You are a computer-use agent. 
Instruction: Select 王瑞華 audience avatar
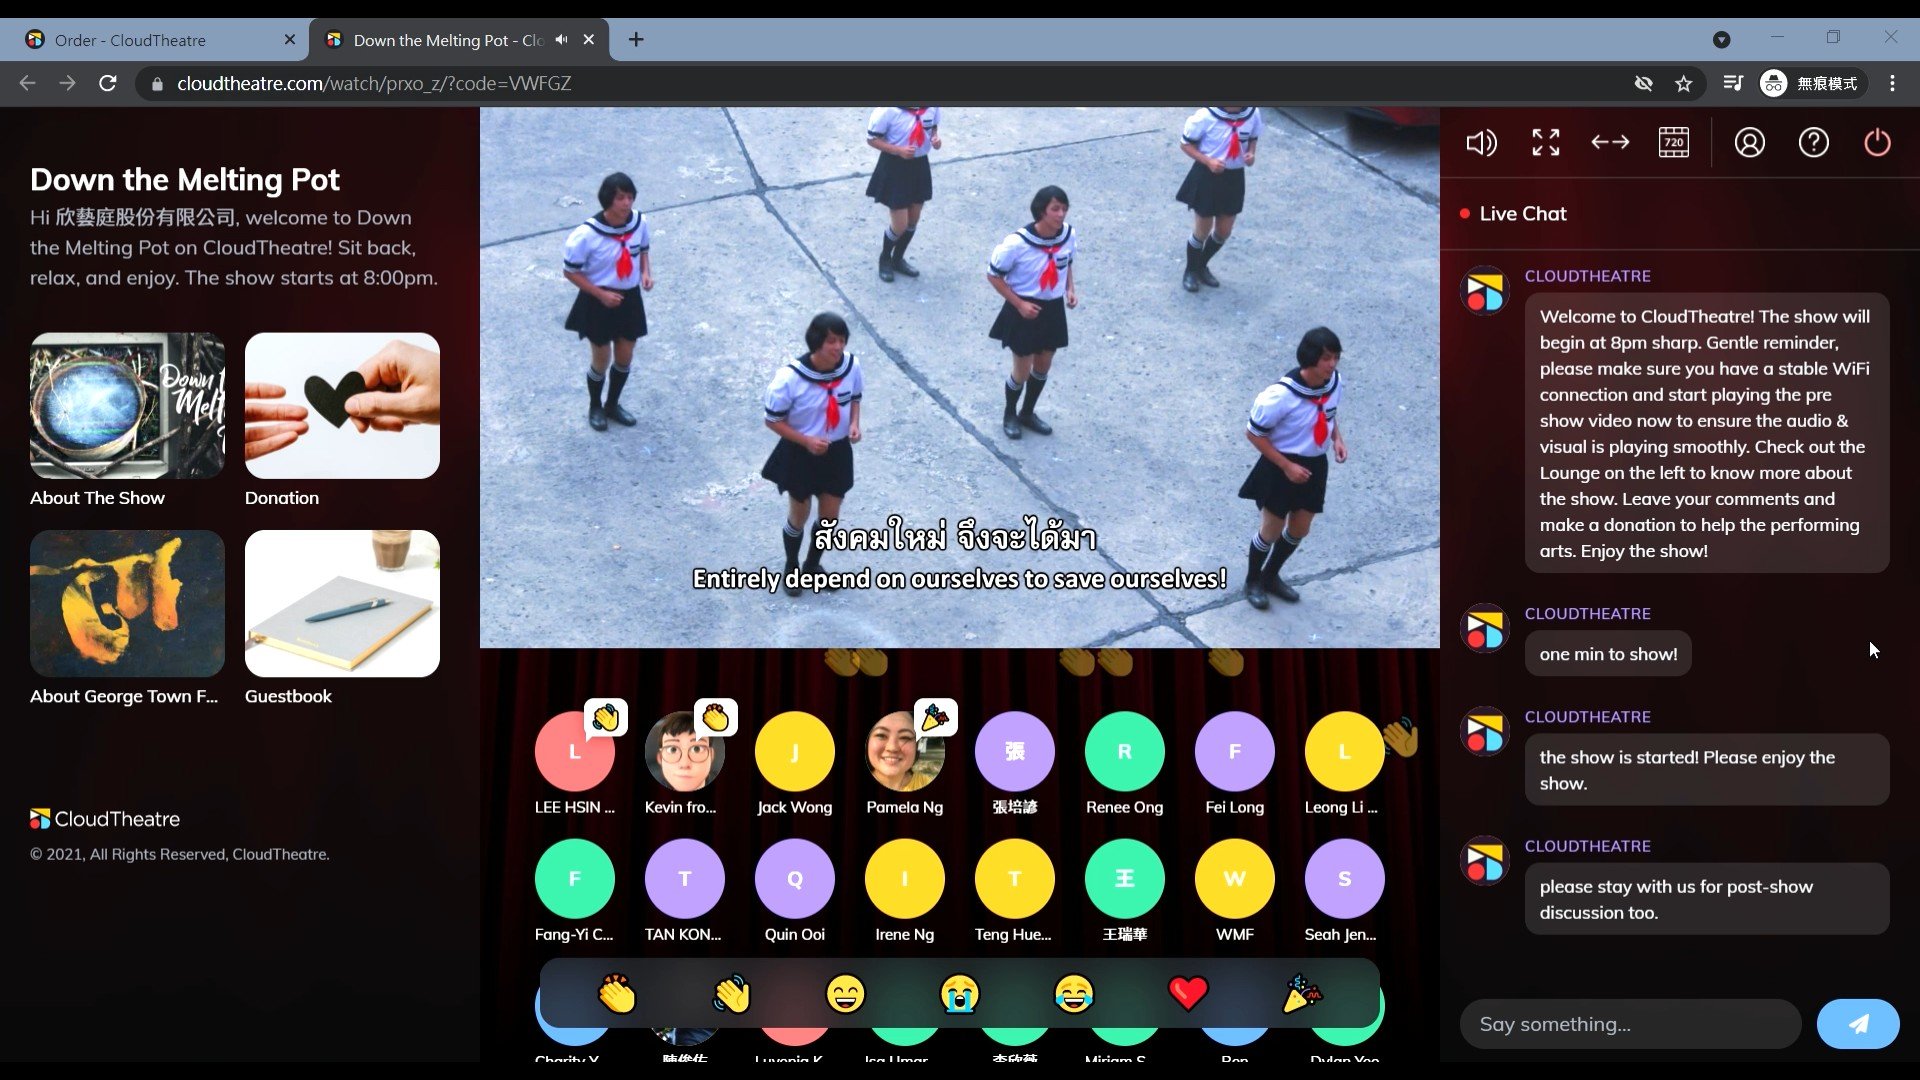tap(1125, 878)
